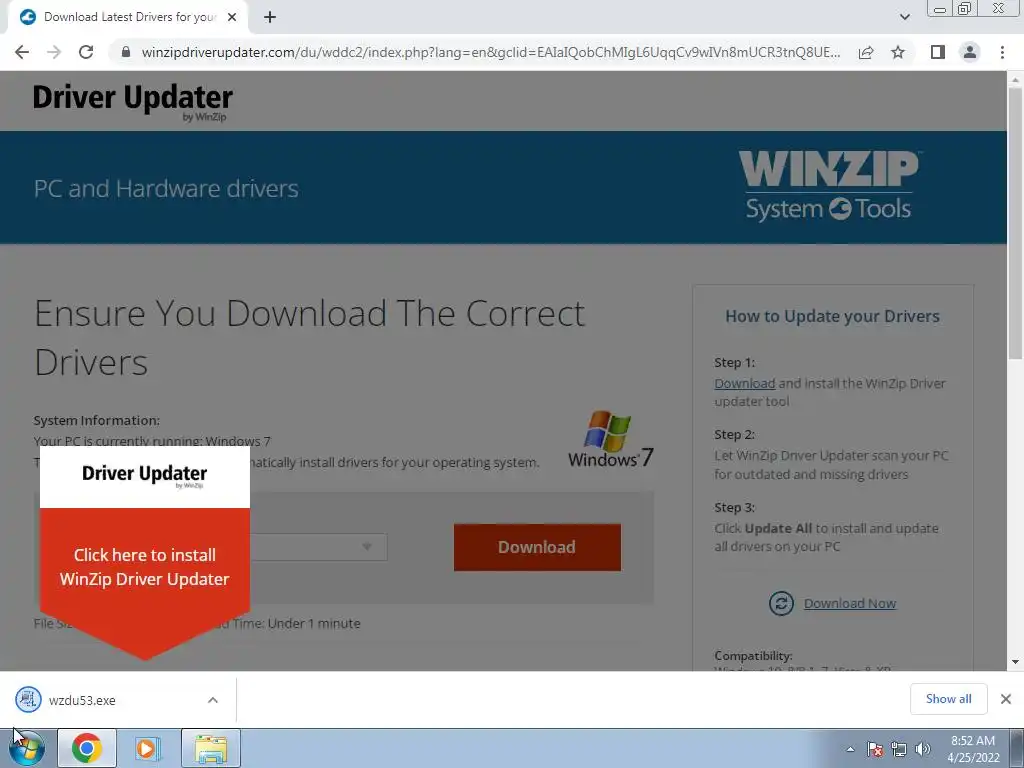The width and height of the screenshot is (1024, 768).
Task: Click the 'Update All' bold text in Step 3
Action: [778, 528]
